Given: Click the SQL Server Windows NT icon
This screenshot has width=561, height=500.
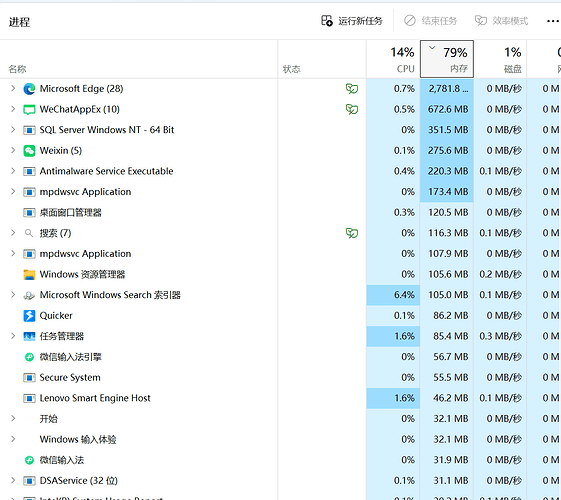Looking at the screenshot, I should coord(29,130).
